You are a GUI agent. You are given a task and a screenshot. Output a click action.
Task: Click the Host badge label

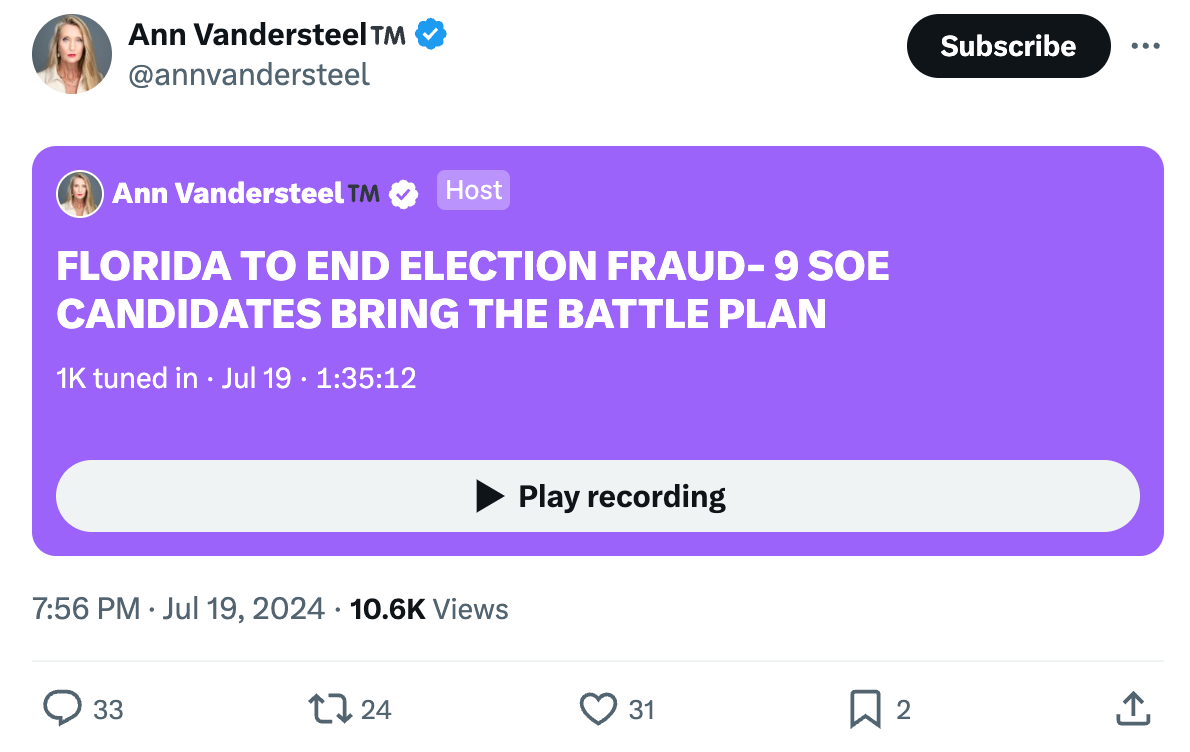(473, 190)
